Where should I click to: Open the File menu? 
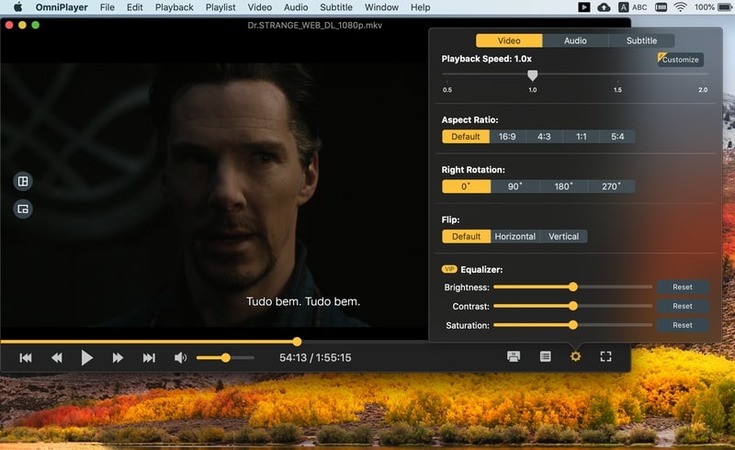[107, 7]
